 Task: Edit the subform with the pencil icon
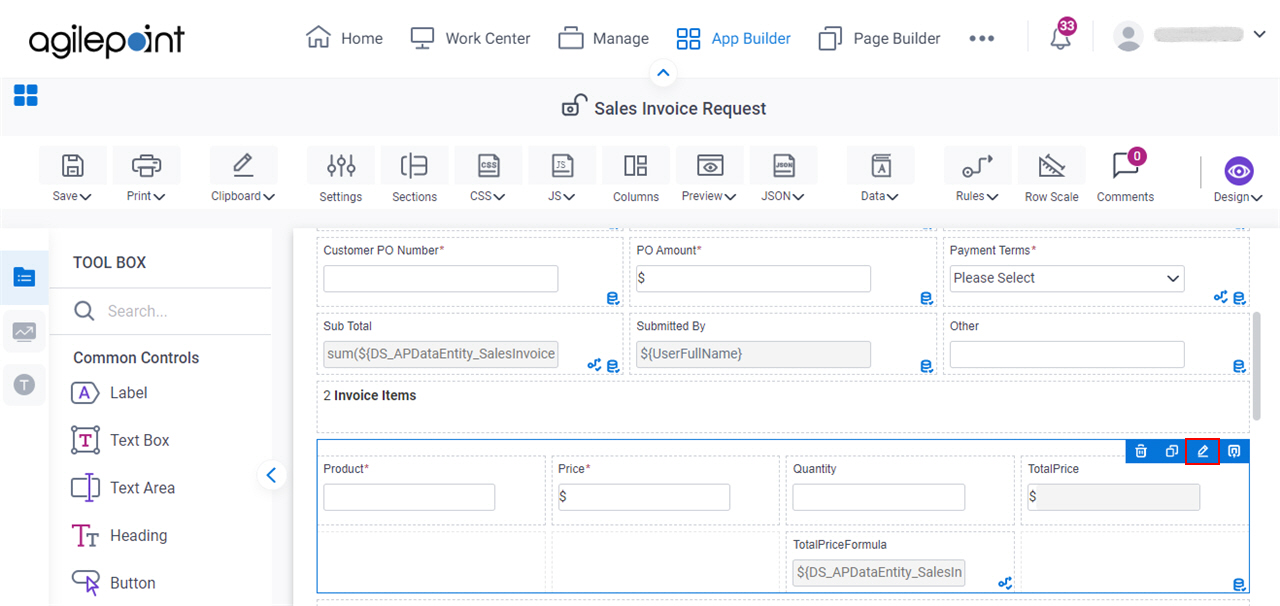(1202, 452)
